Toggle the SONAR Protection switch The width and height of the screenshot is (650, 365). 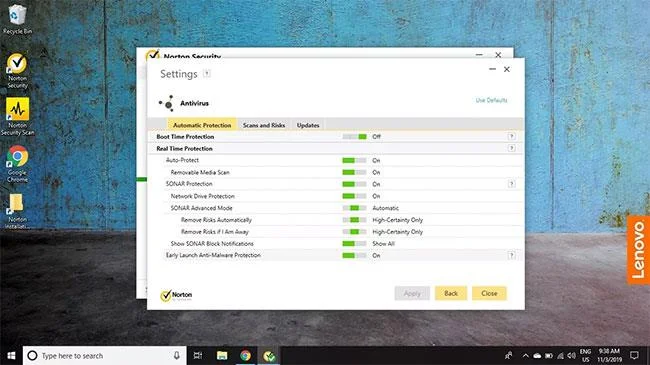354,184
